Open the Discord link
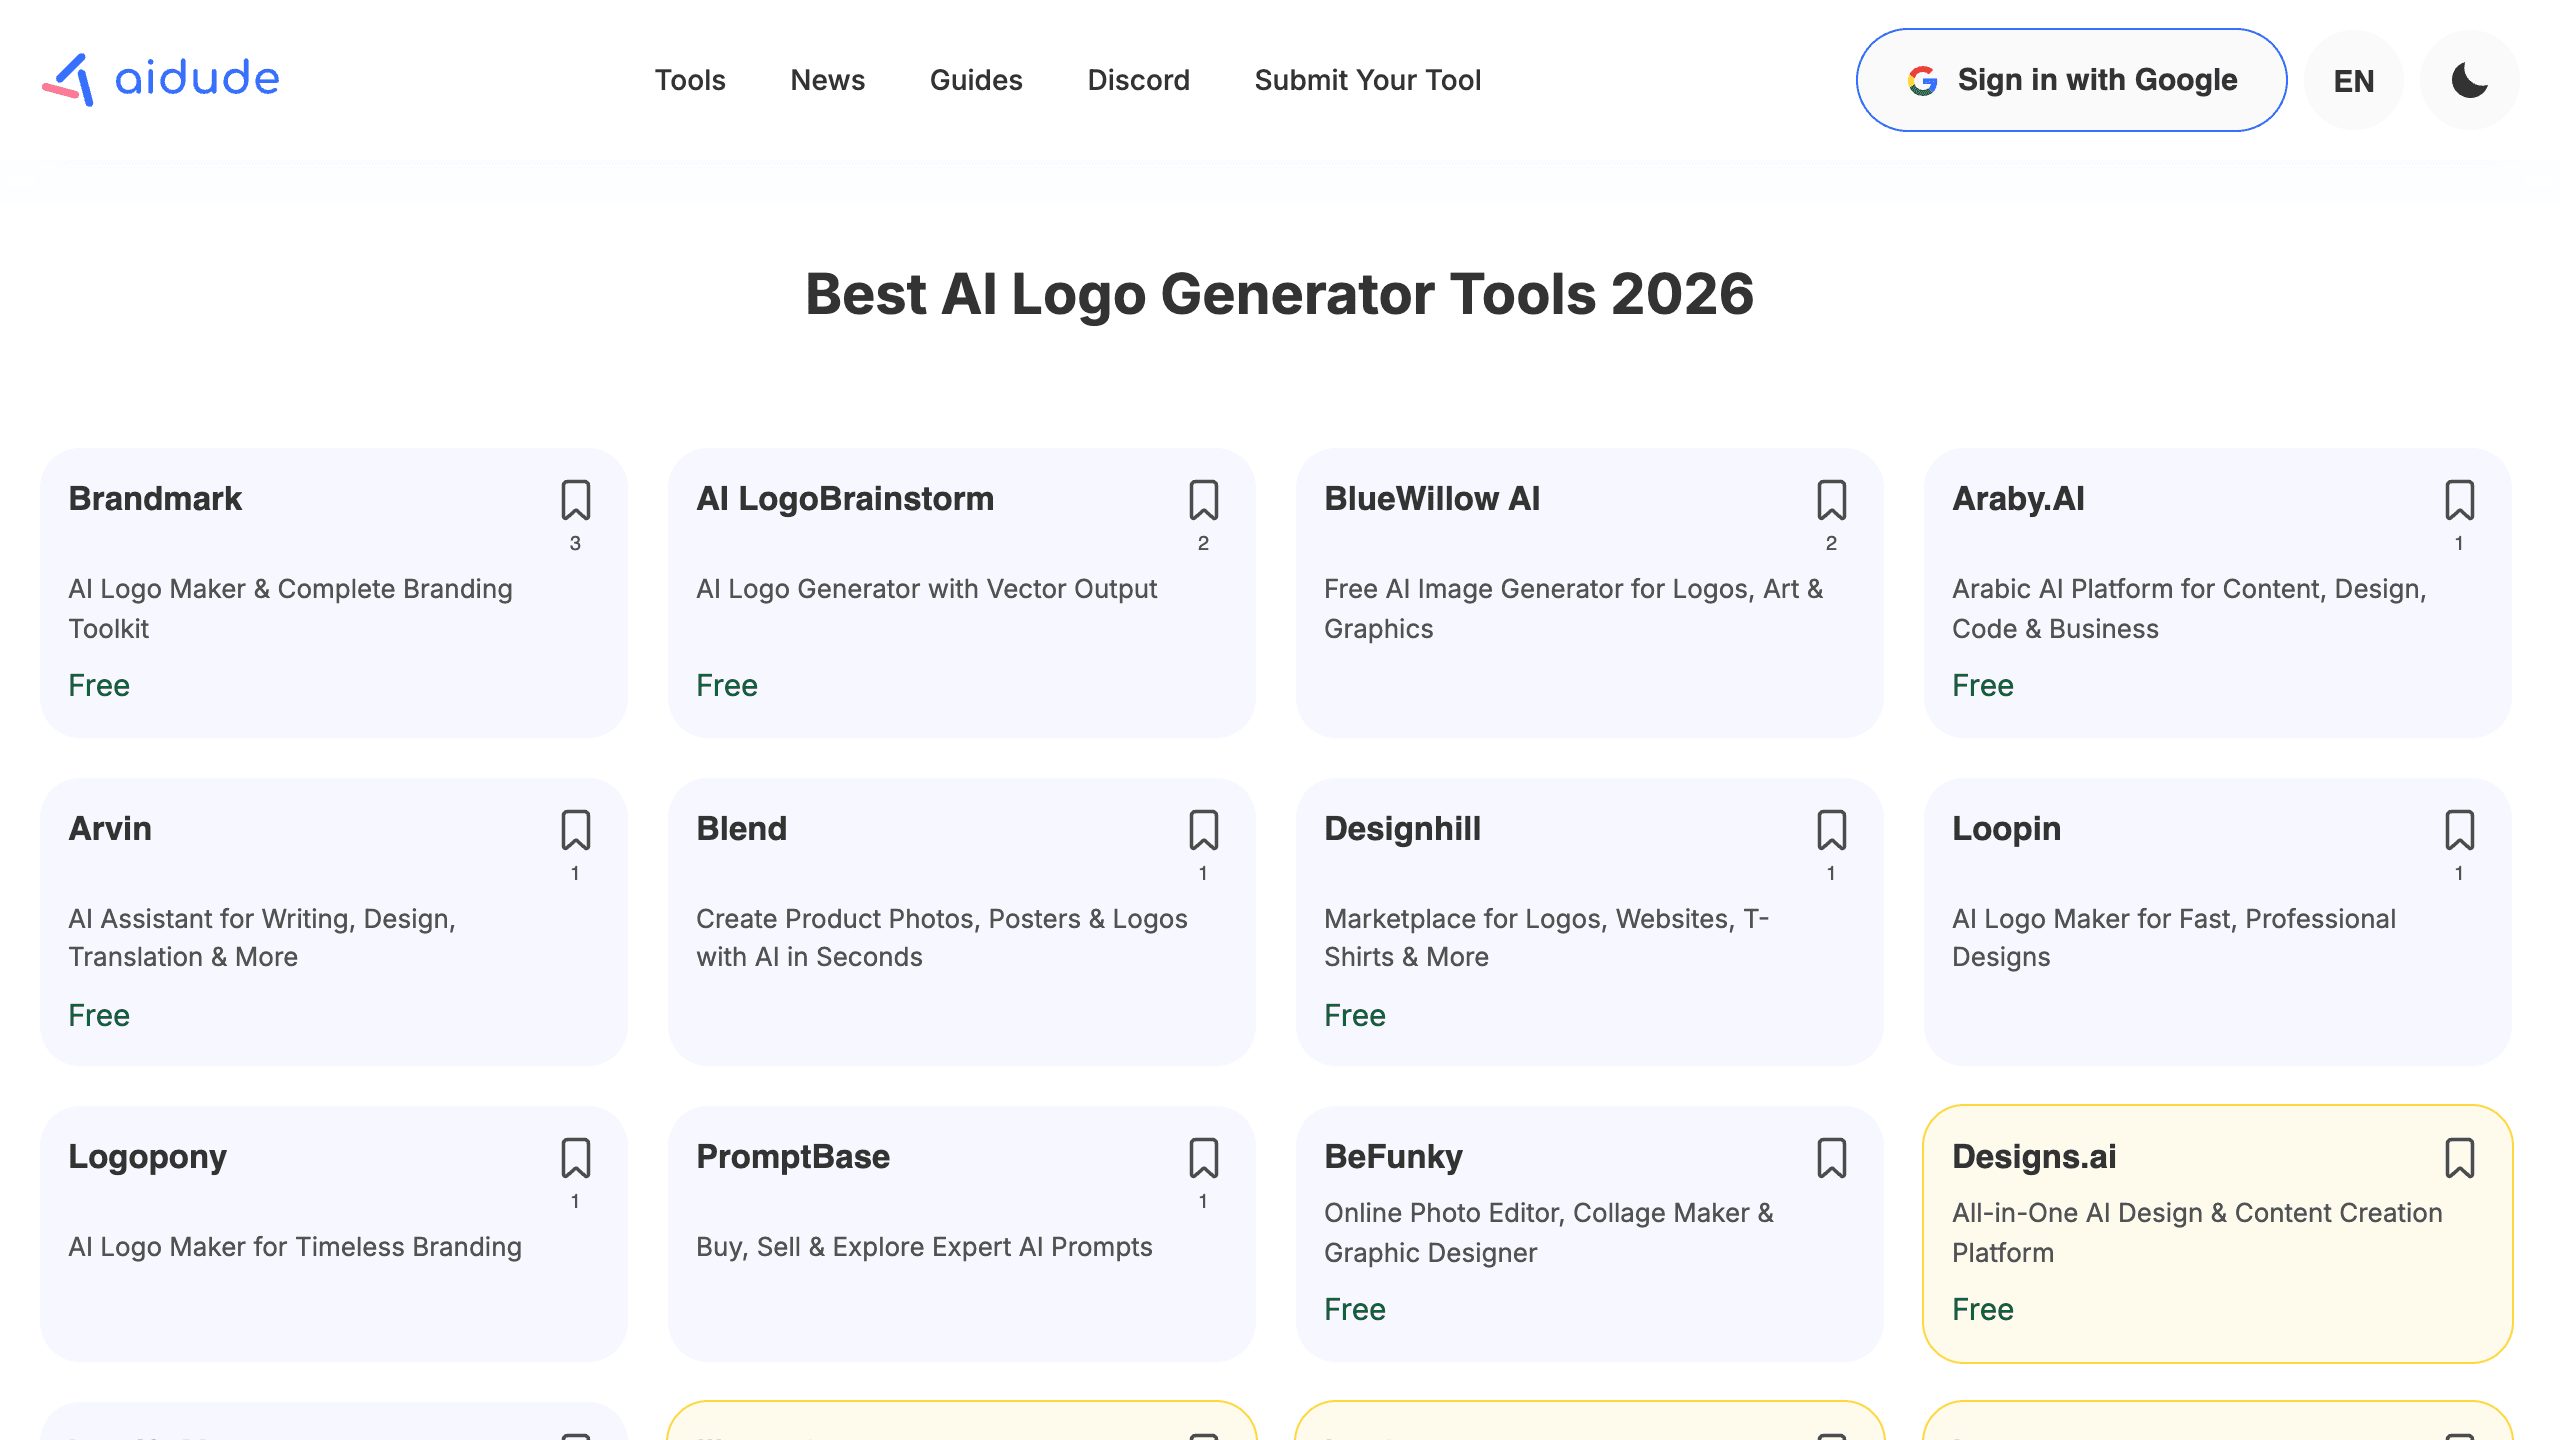 1139,80
